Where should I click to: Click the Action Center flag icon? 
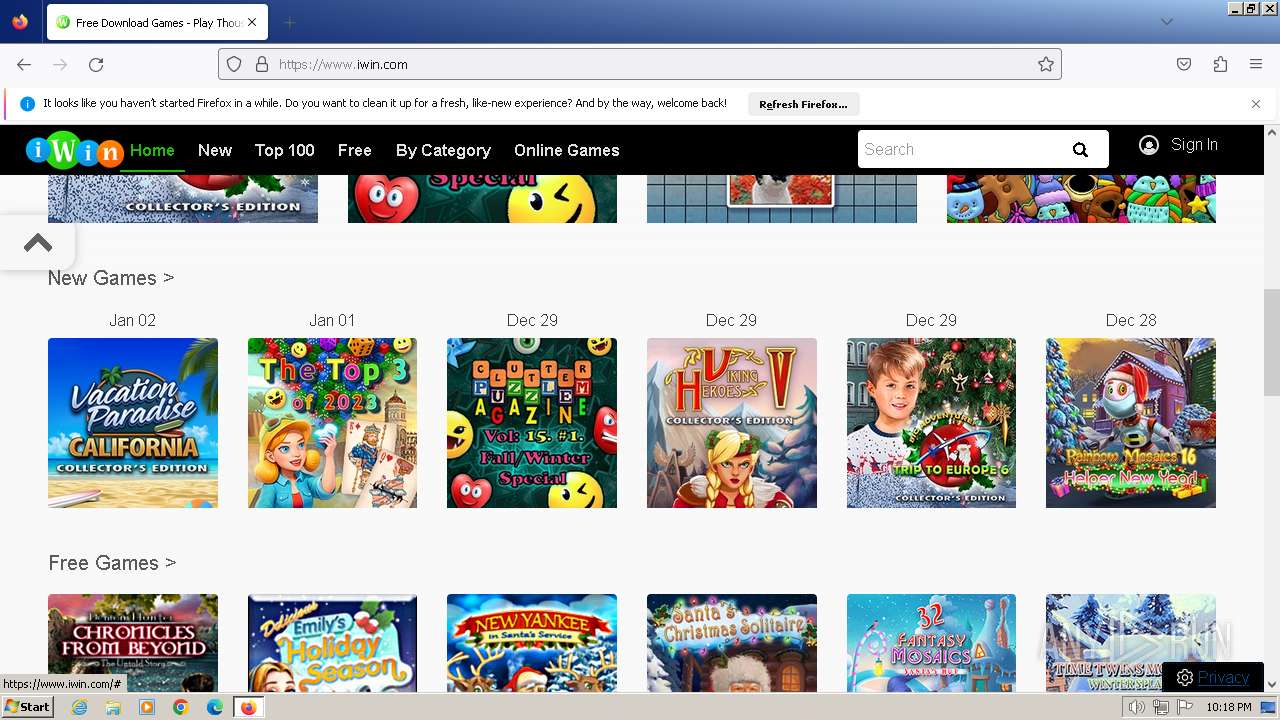click(x=1185, y=707)
